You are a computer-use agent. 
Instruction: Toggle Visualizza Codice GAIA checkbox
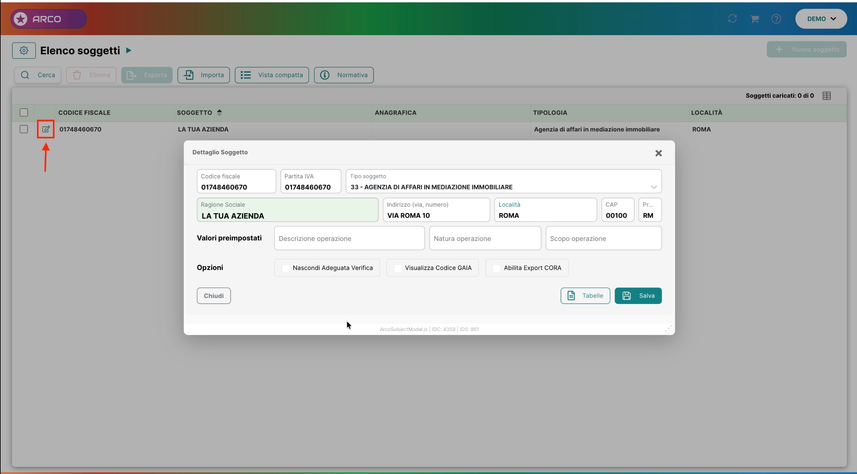[397, 268]
